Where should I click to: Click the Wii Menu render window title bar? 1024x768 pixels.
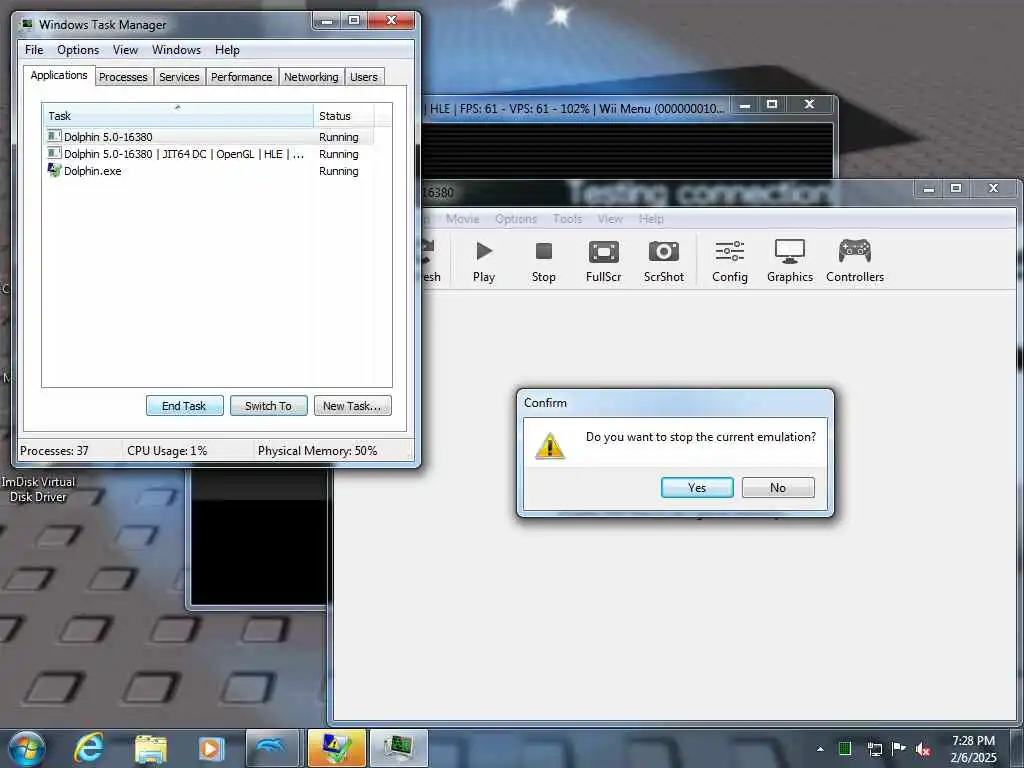[x=575, y=108]
